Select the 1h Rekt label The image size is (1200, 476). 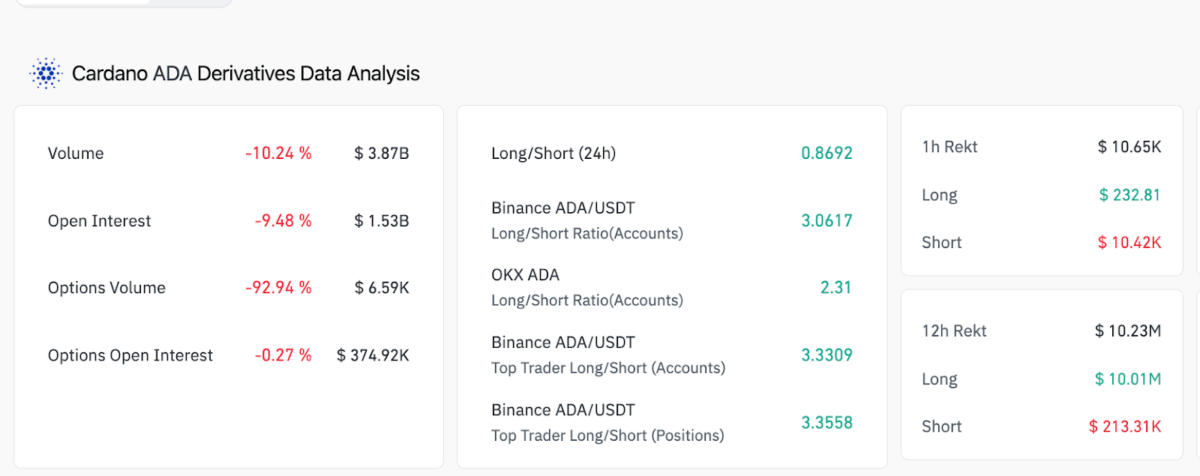click(x=950, y=147)
